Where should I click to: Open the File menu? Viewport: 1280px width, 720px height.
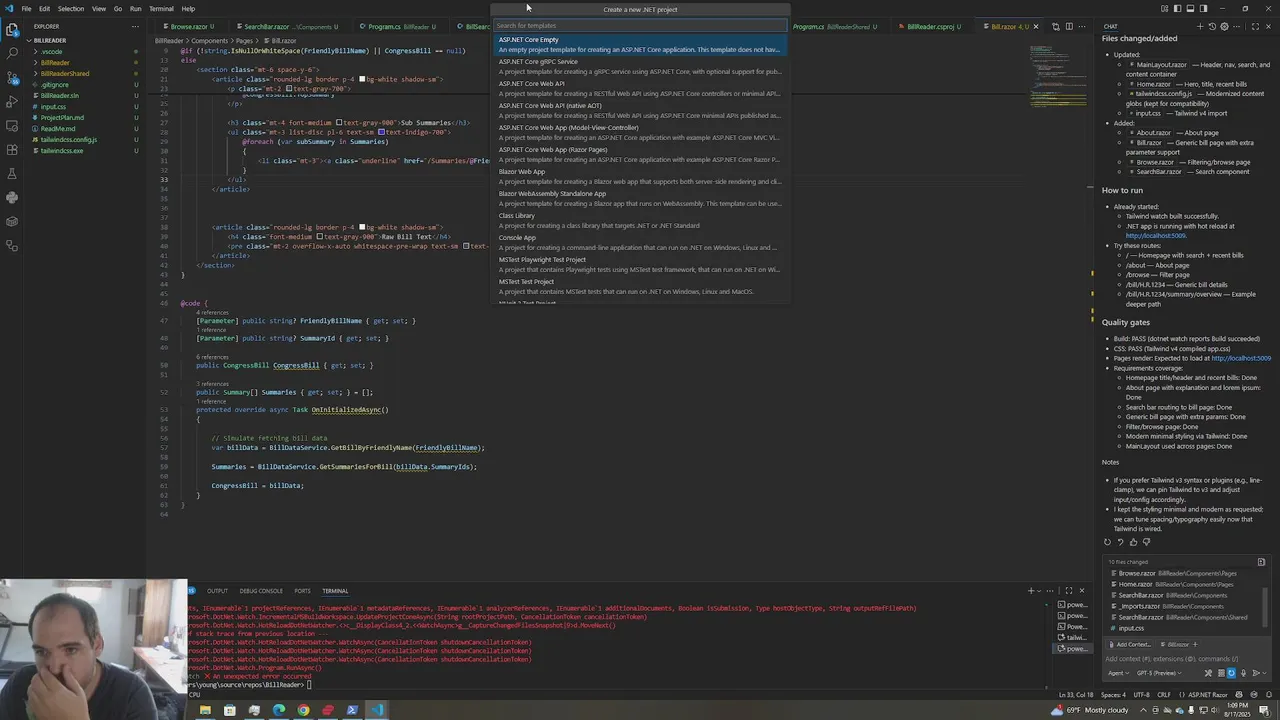pyautogui.click(x=26, y=9)
